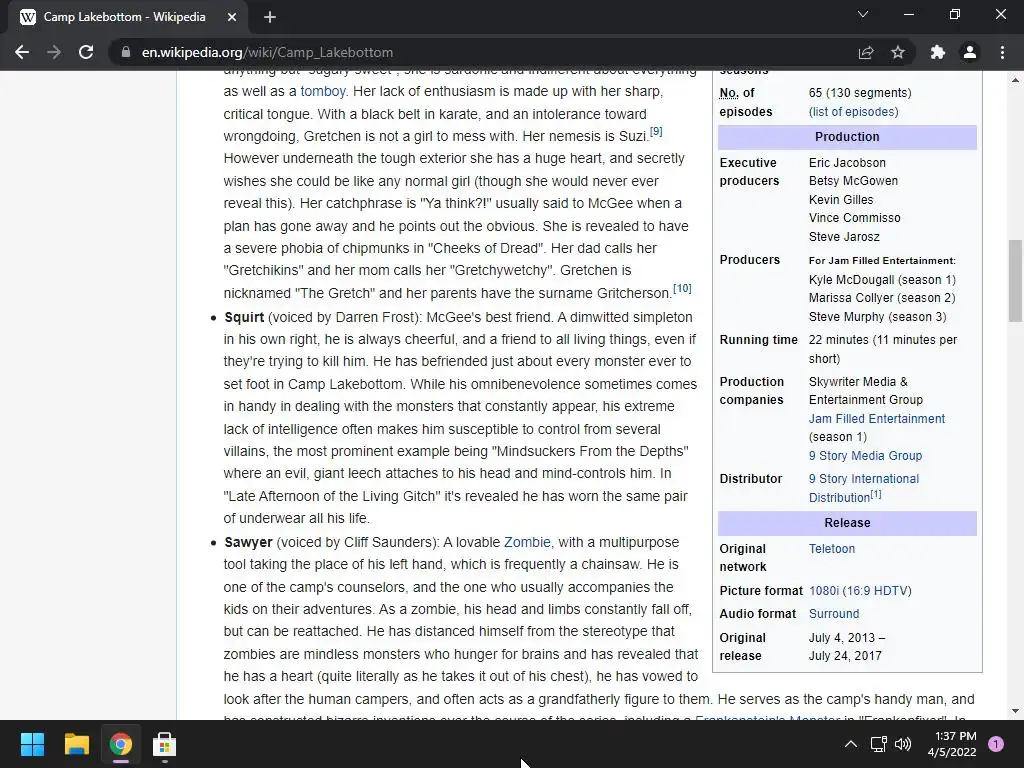Open the Extensions puzzle icon

(x=938, y=52)
